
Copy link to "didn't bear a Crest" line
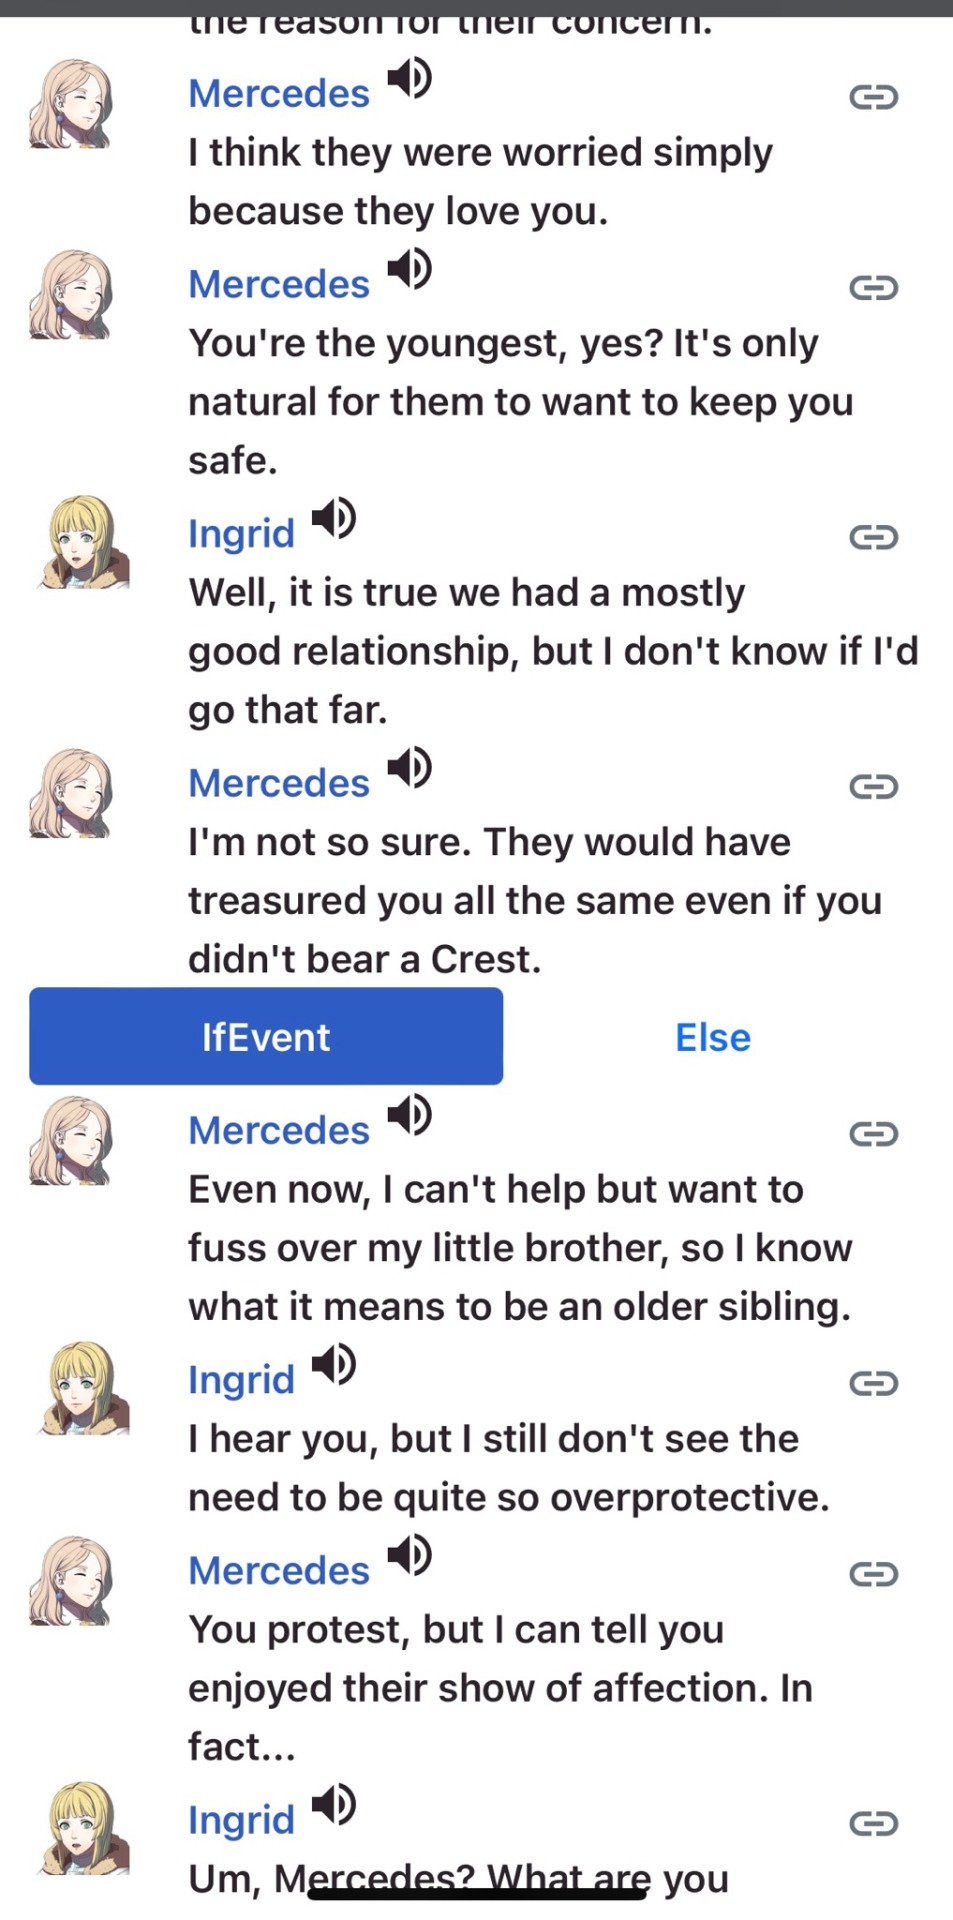[x=873, y=787]
